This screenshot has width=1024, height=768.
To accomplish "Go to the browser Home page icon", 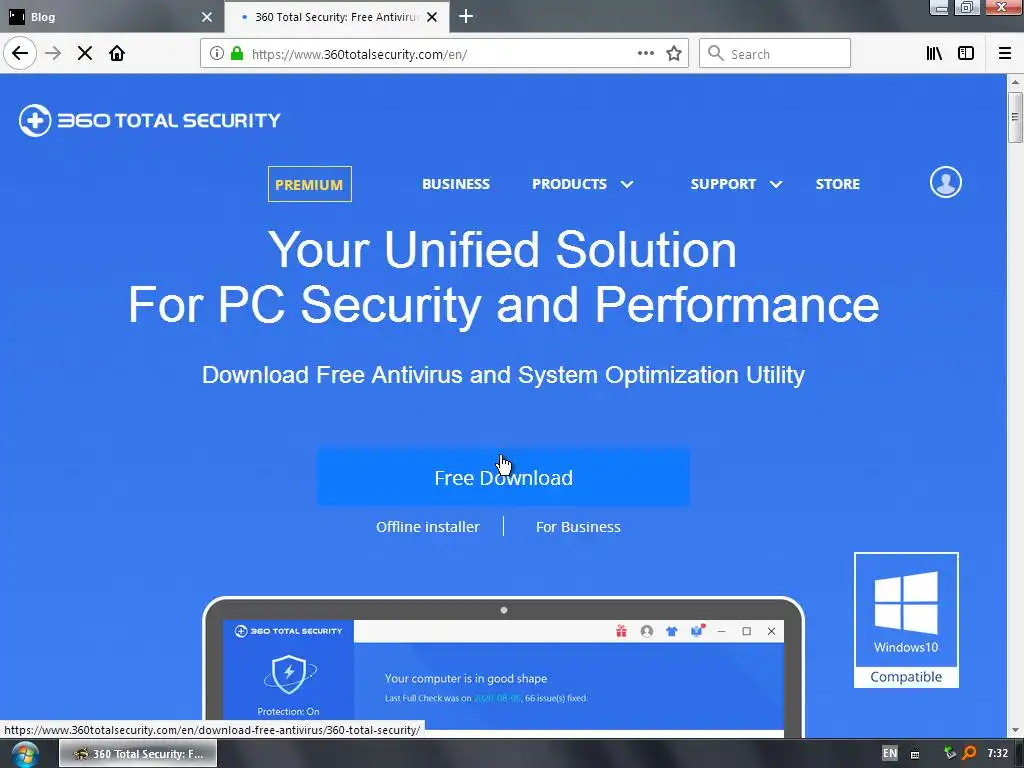I will coord(117,54).
